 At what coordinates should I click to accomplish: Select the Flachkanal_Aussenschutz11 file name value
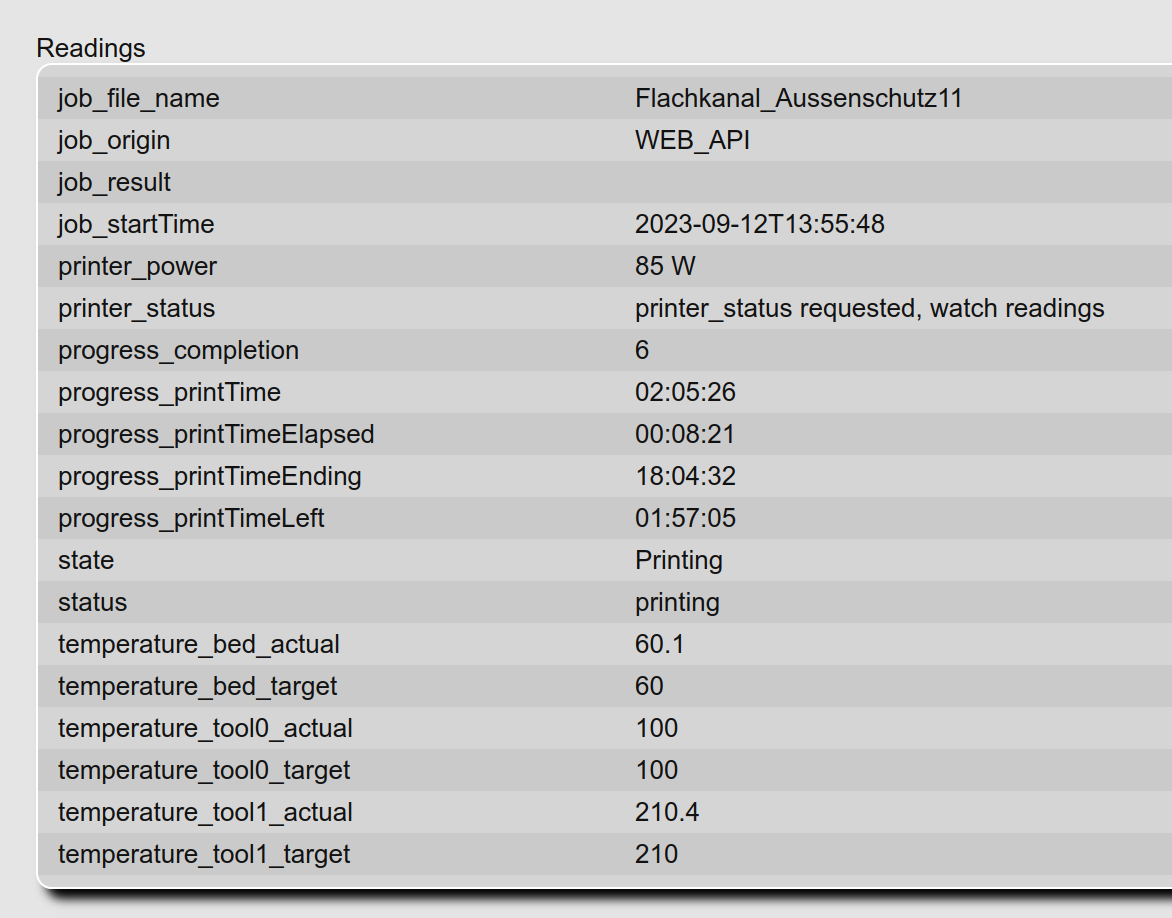click(798, 99)
